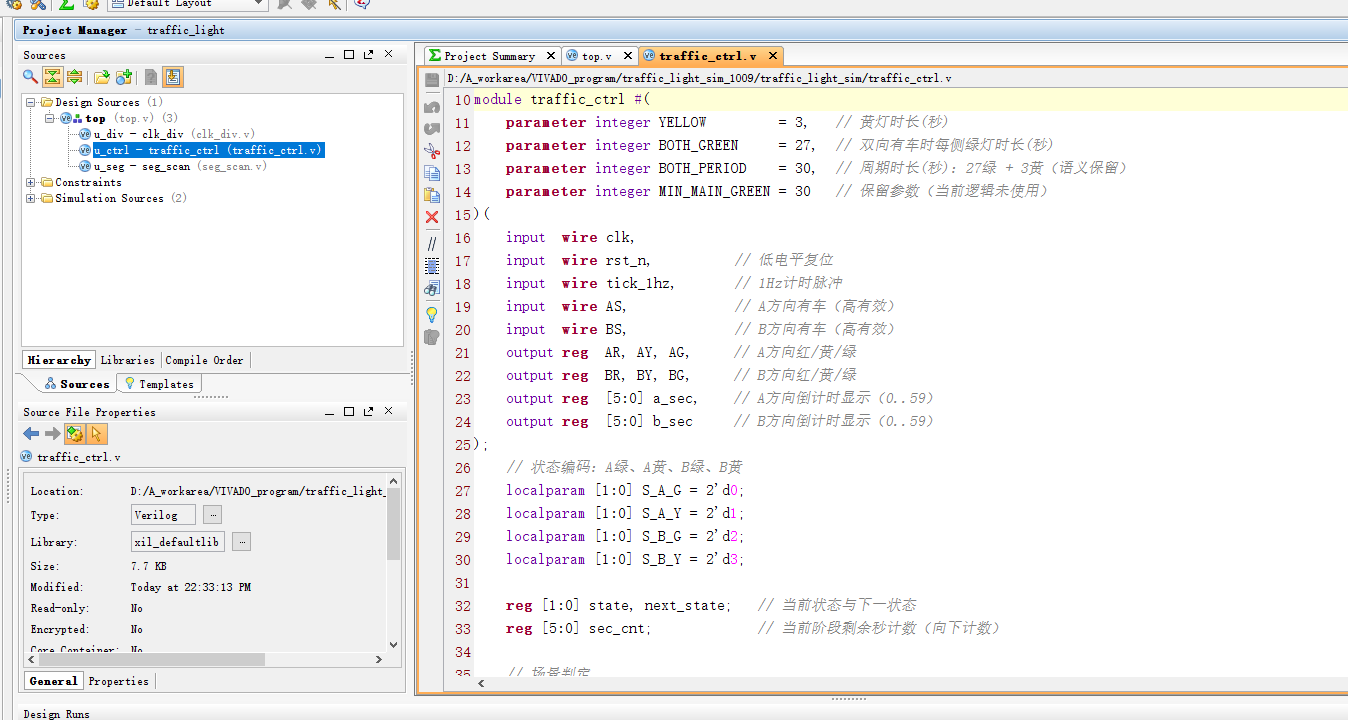Viewport: 1348px width, 720px height.
Task: Click the Library field xil_defaultlib
Action: (178, 542)
